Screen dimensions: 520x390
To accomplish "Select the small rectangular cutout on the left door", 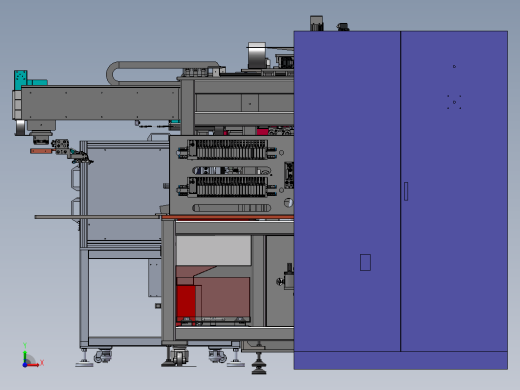I will (365, 262).
